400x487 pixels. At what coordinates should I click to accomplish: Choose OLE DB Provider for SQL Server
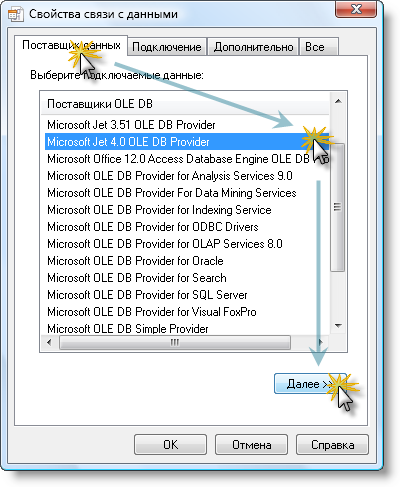click(x=147, y=295)
